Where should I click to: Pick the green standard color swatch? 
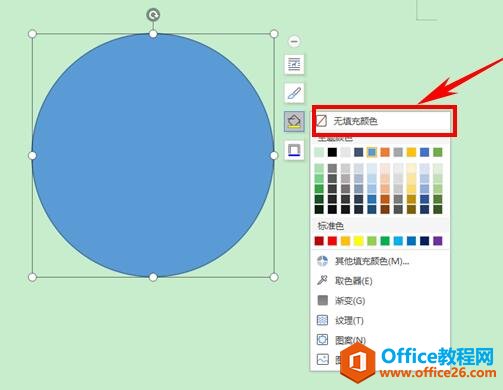pyautogui.click(x=385, y=241)
